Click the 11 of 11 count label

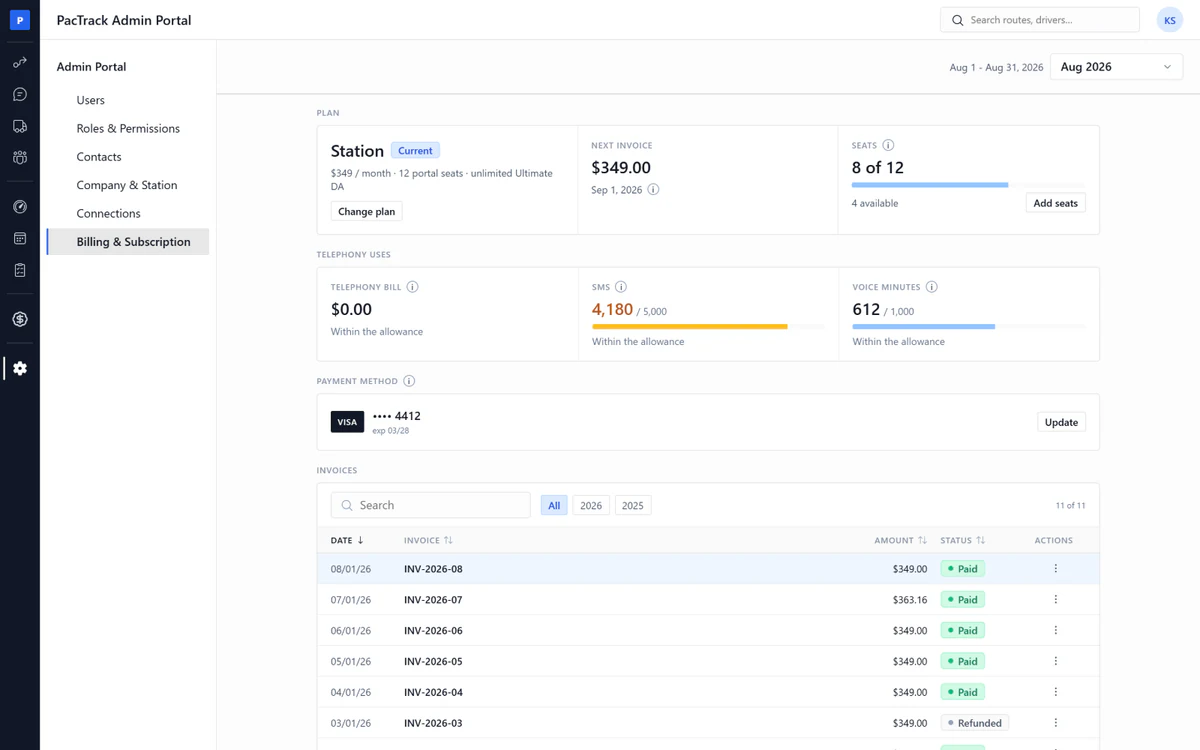(x=1070, y=506)
